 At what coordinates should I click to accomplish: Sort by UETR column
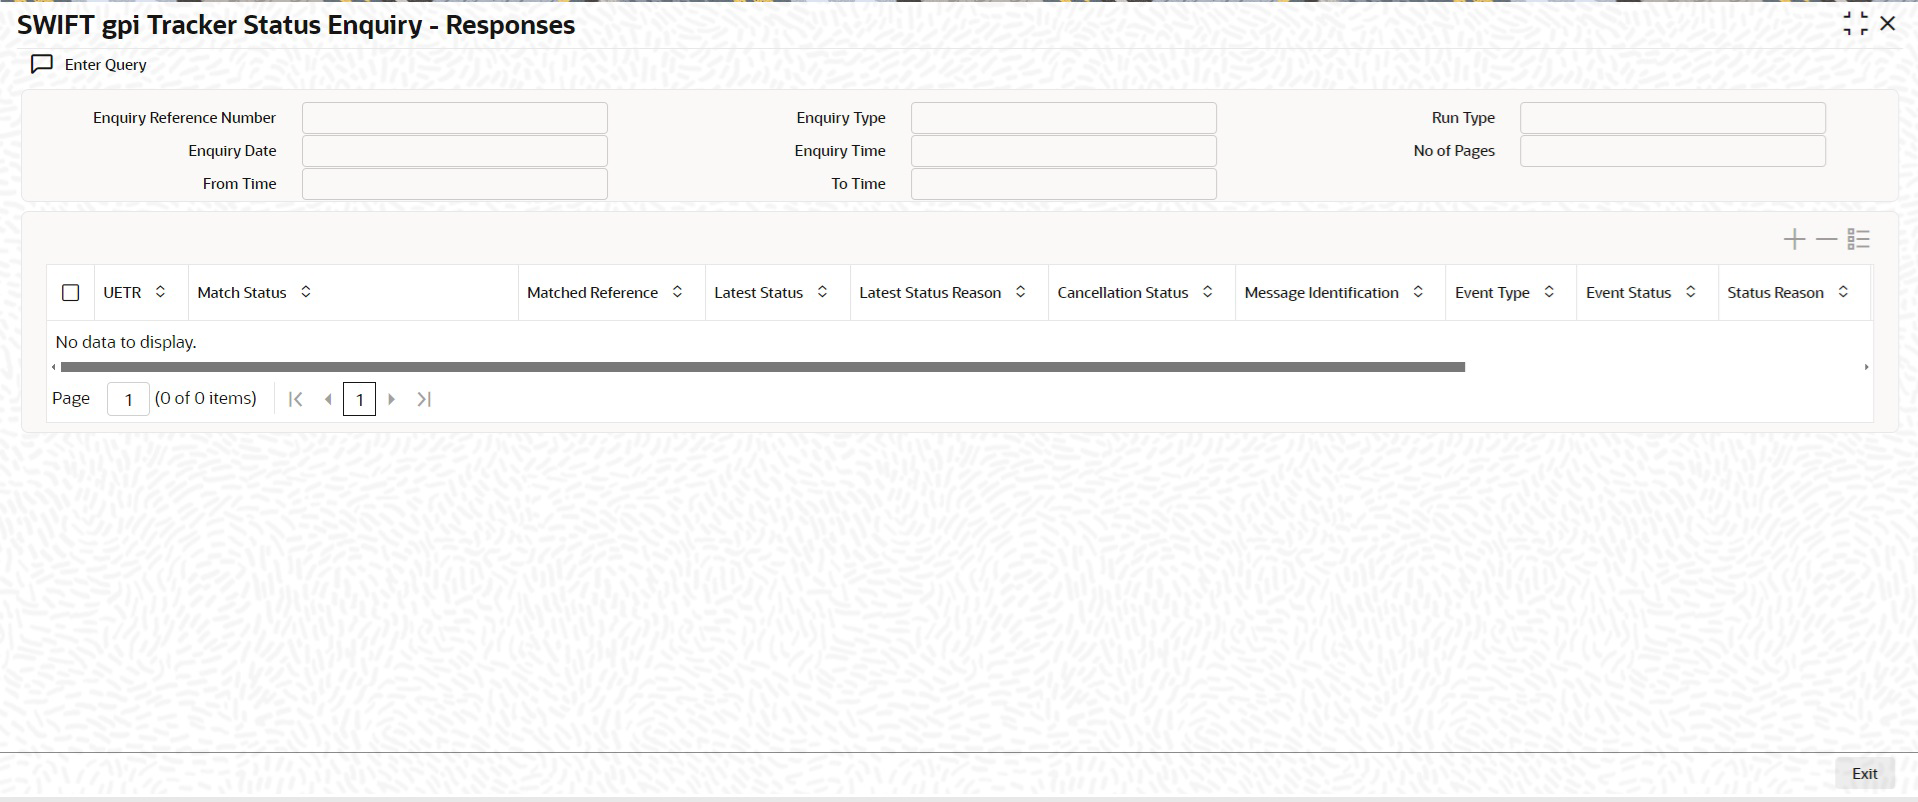tap(160, 292)
